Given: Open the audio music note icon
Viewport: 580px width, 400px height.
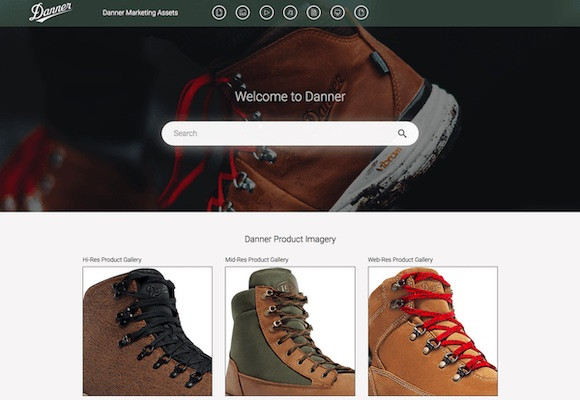Looking at the screenshot, I should (290, 13).
